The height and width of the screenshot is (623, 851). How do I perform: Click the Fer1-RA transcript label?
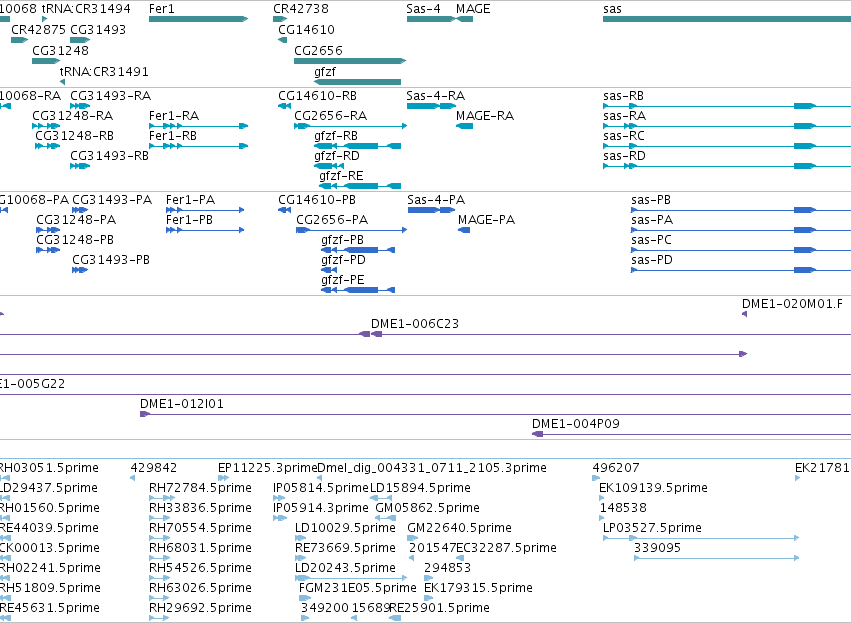pyautogui.click(x=174, y=116)
